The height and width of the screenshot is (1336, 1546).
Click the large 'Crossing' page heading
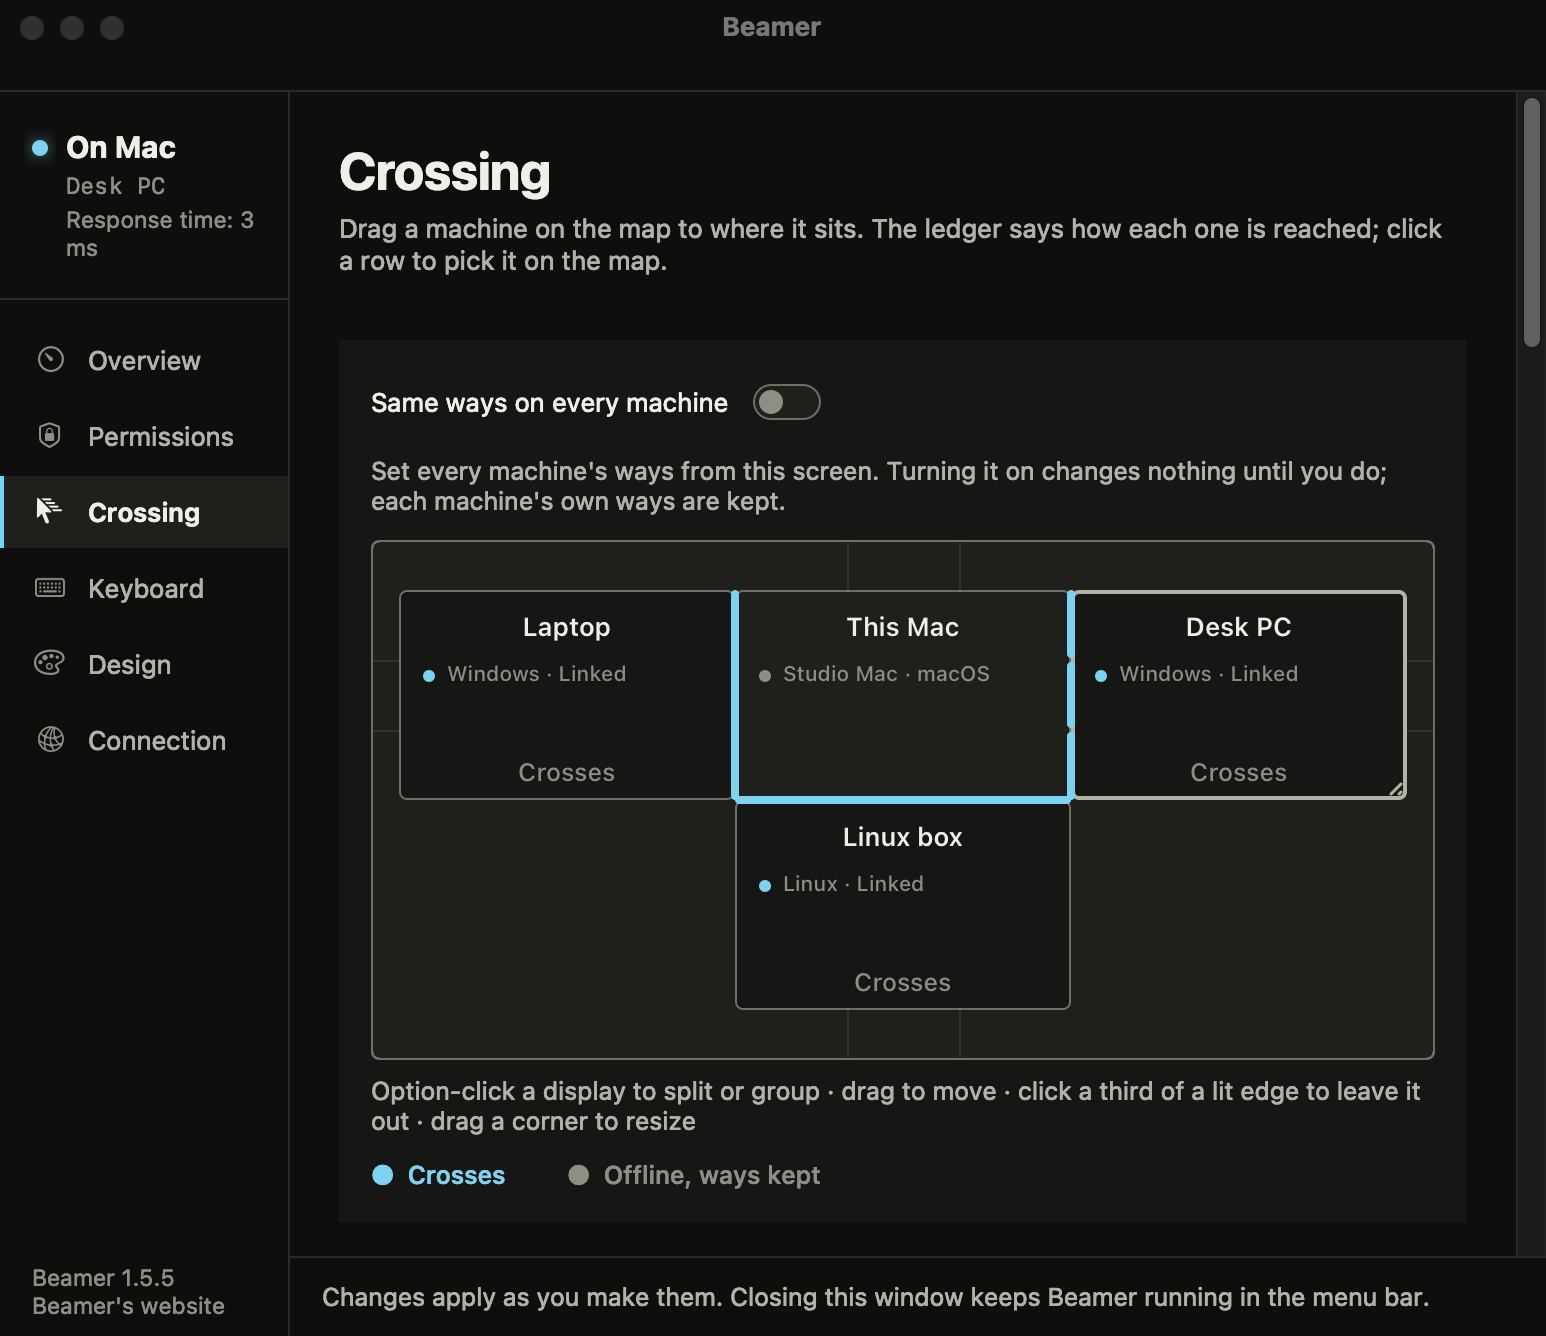click(x=445, y=172)
